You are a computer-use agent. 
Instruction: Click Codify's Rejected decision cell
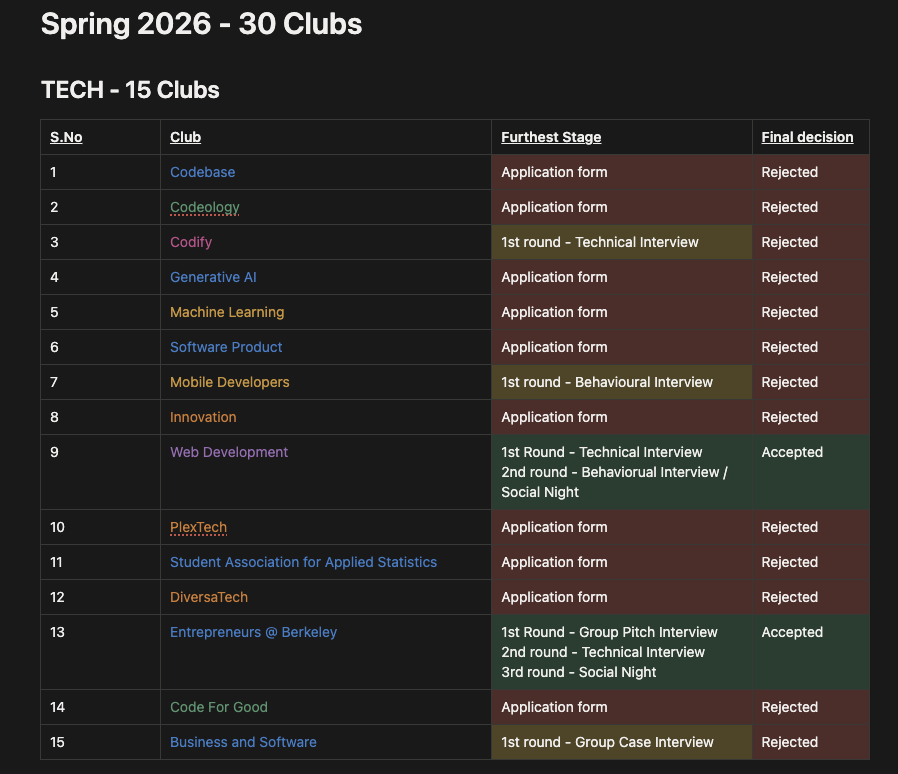pyautogui.click(x=810, y=242)
